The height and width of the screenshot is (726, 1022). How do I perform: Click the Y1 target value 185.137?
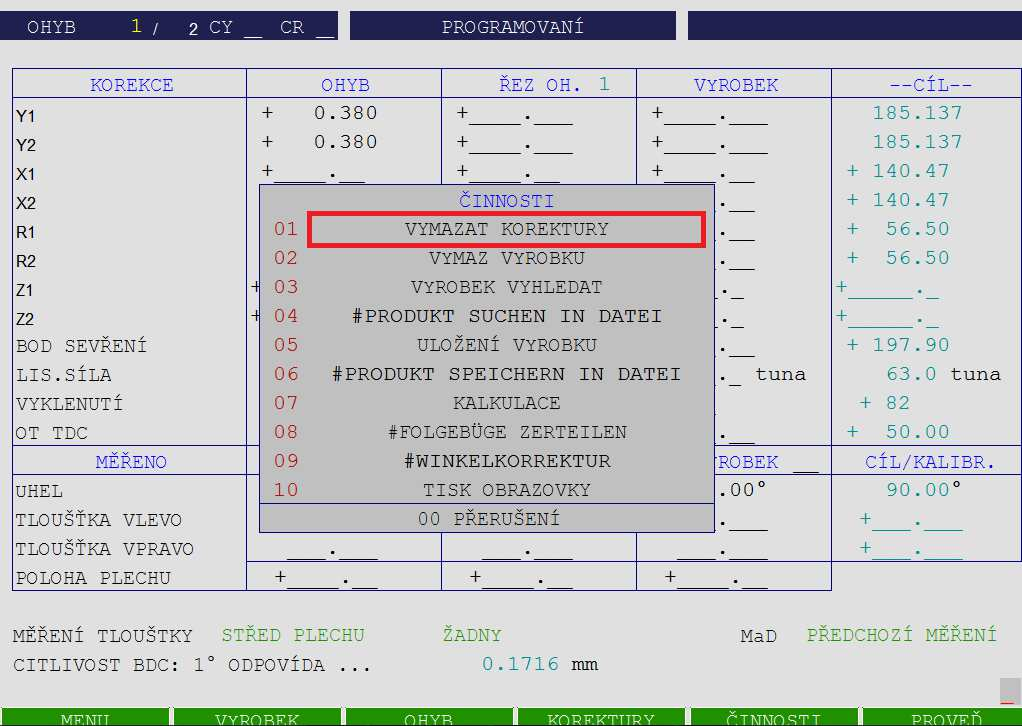(917, 113)
